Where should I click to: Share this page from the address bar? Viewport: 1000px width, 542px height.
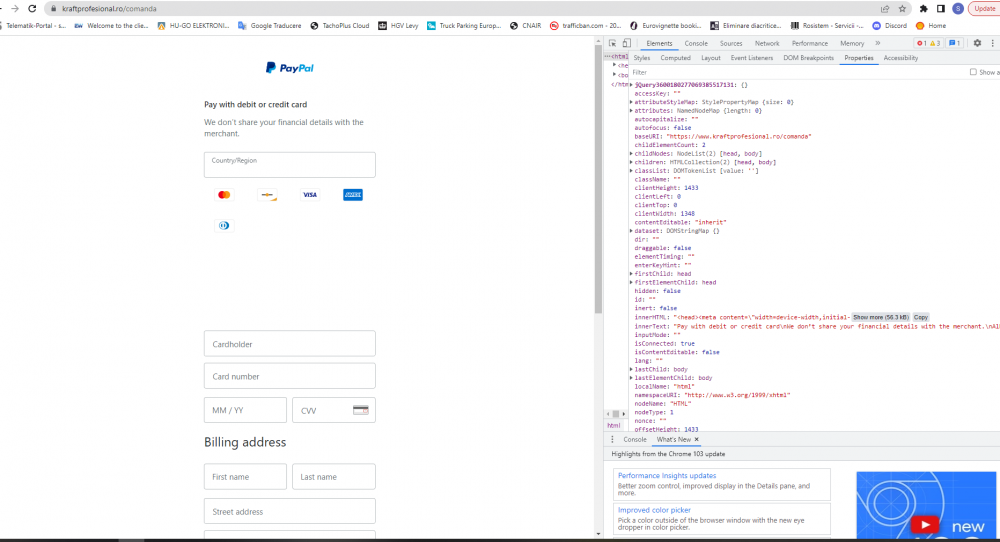point(885,9)
